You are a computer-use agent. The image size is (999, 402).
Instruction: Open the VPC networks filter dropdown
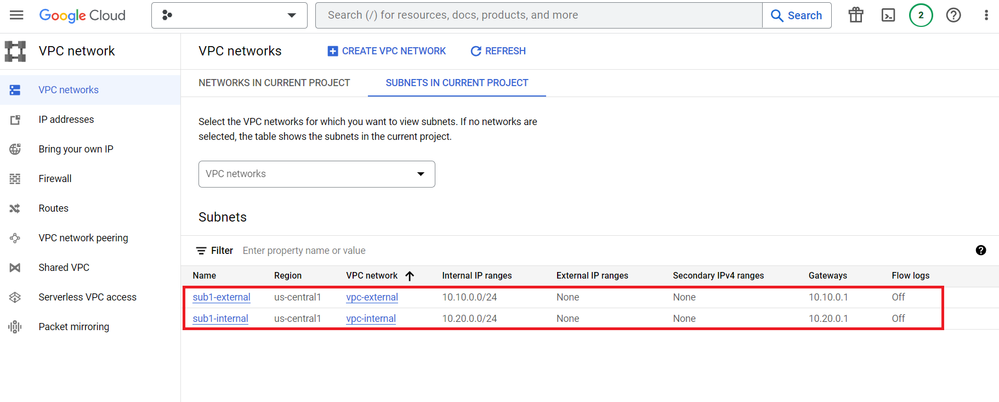tap(316, 174)
